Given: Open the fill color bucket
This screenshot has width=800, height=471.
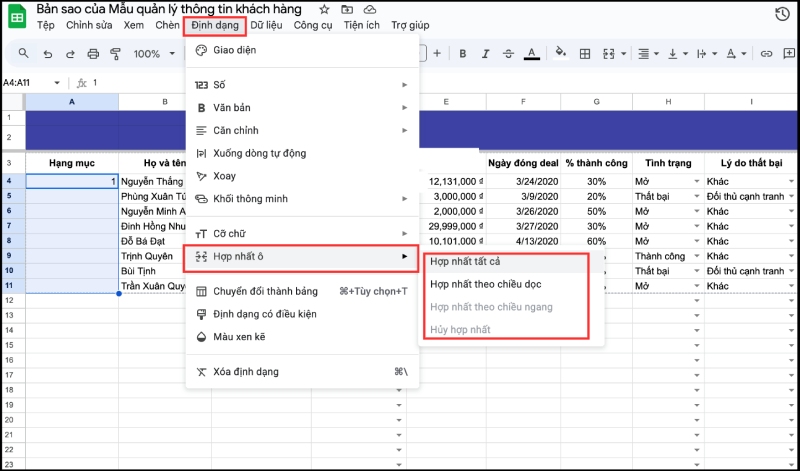Looking at the screenshot, I should point(561,53).
